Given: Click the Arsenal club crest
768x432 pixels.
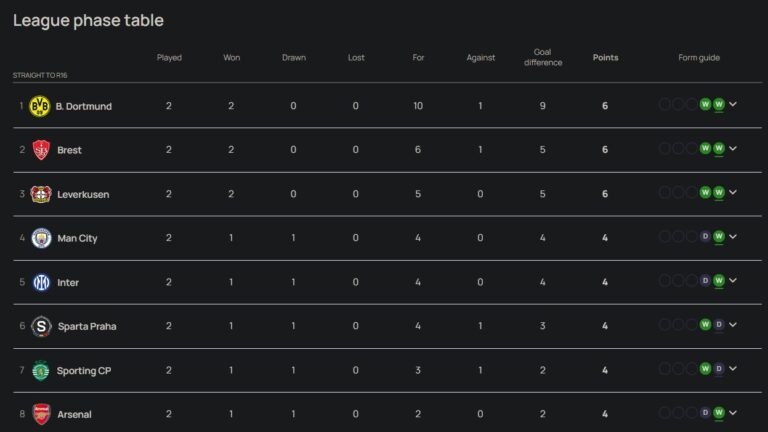Looking at the screenshot, I should coord(41,414).
